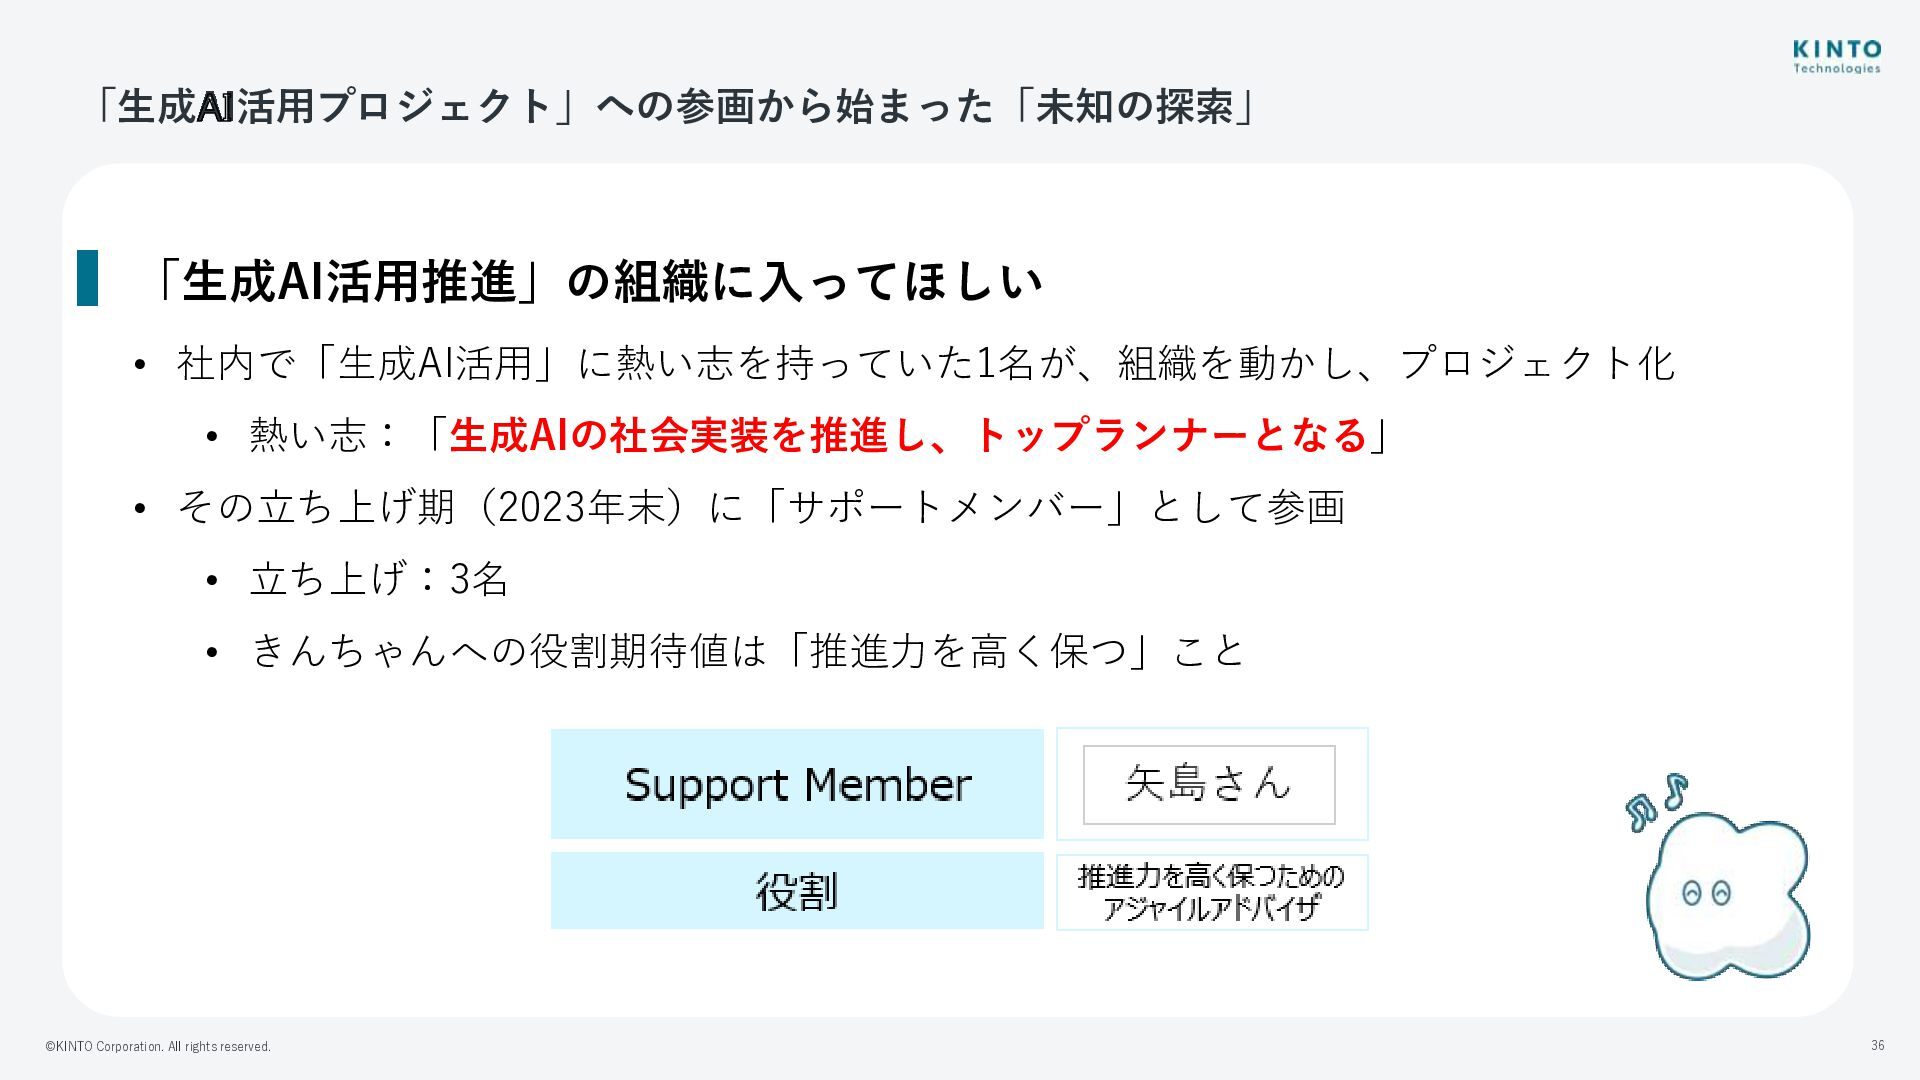Click the bullet line starting with 社内で
1920x1080 pixels.
click(925, 363)
